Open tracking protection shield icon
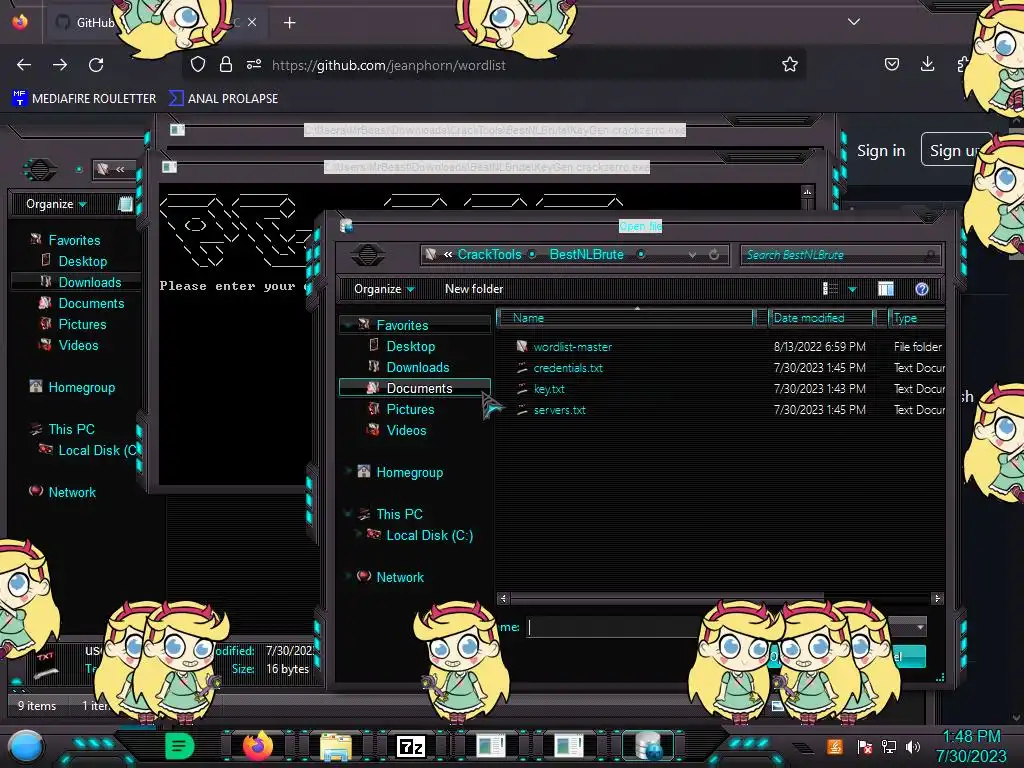Screen dimensions: 1024x768 (198, 64)
